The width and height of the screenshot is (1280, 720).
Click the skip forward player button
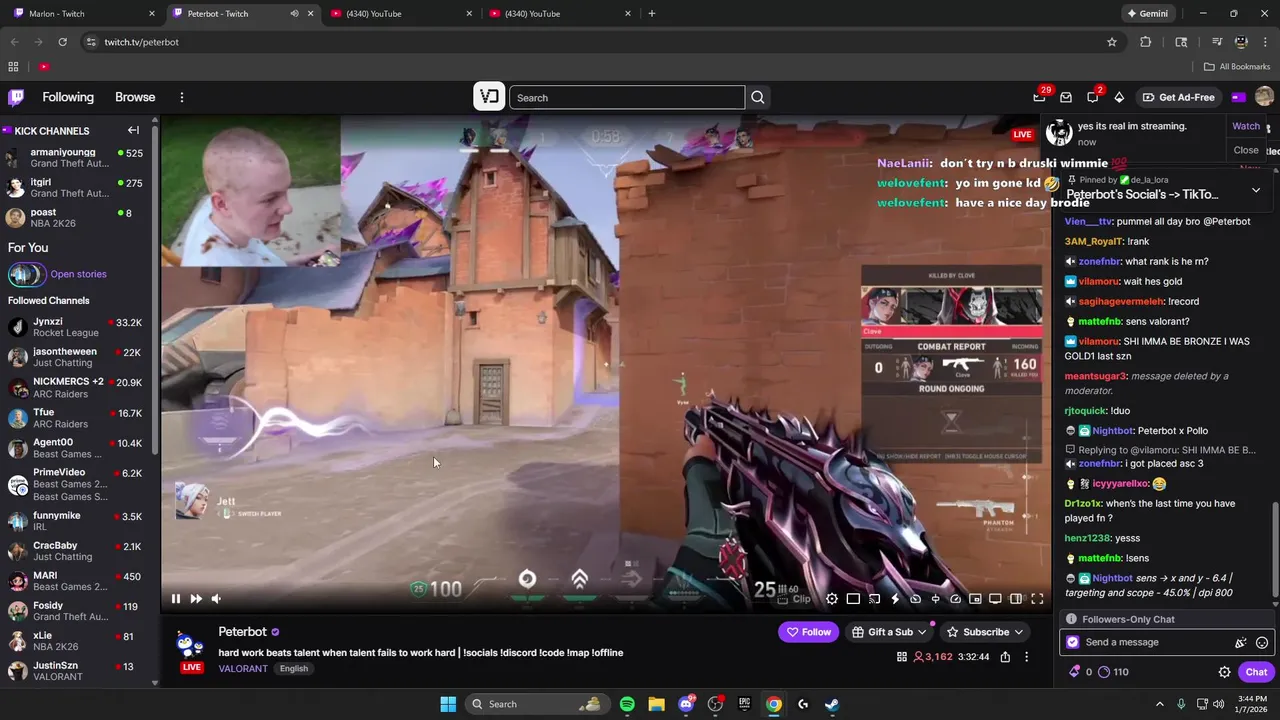(x=196, y=598)
